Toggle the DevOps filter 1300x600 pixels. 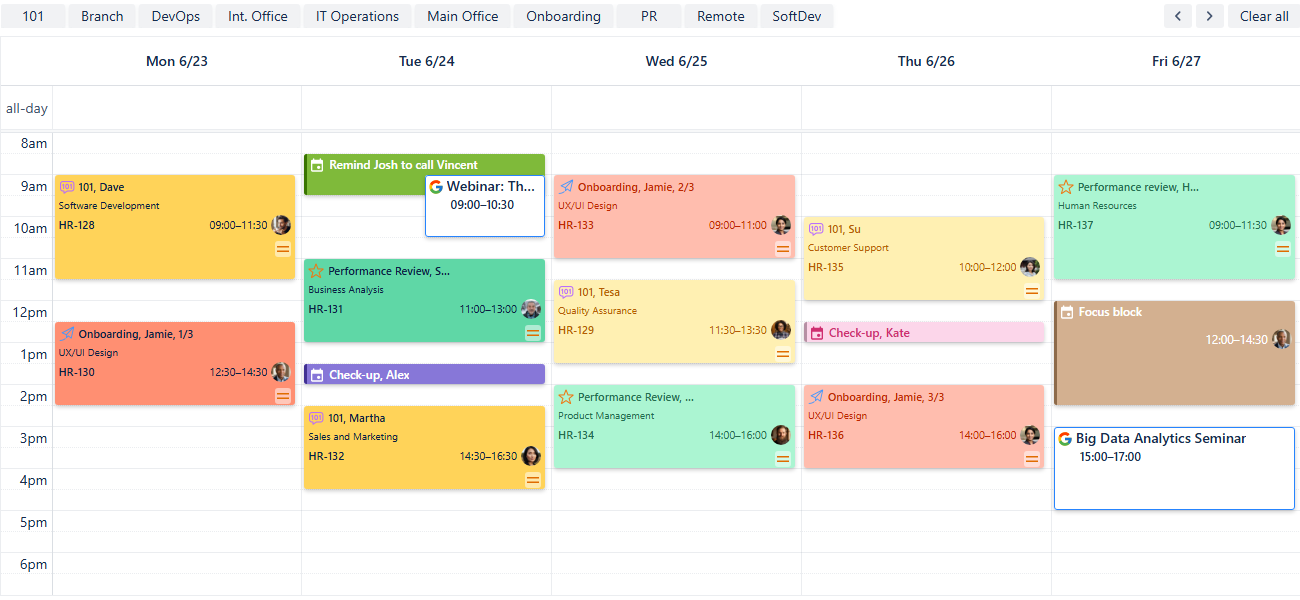176,16
